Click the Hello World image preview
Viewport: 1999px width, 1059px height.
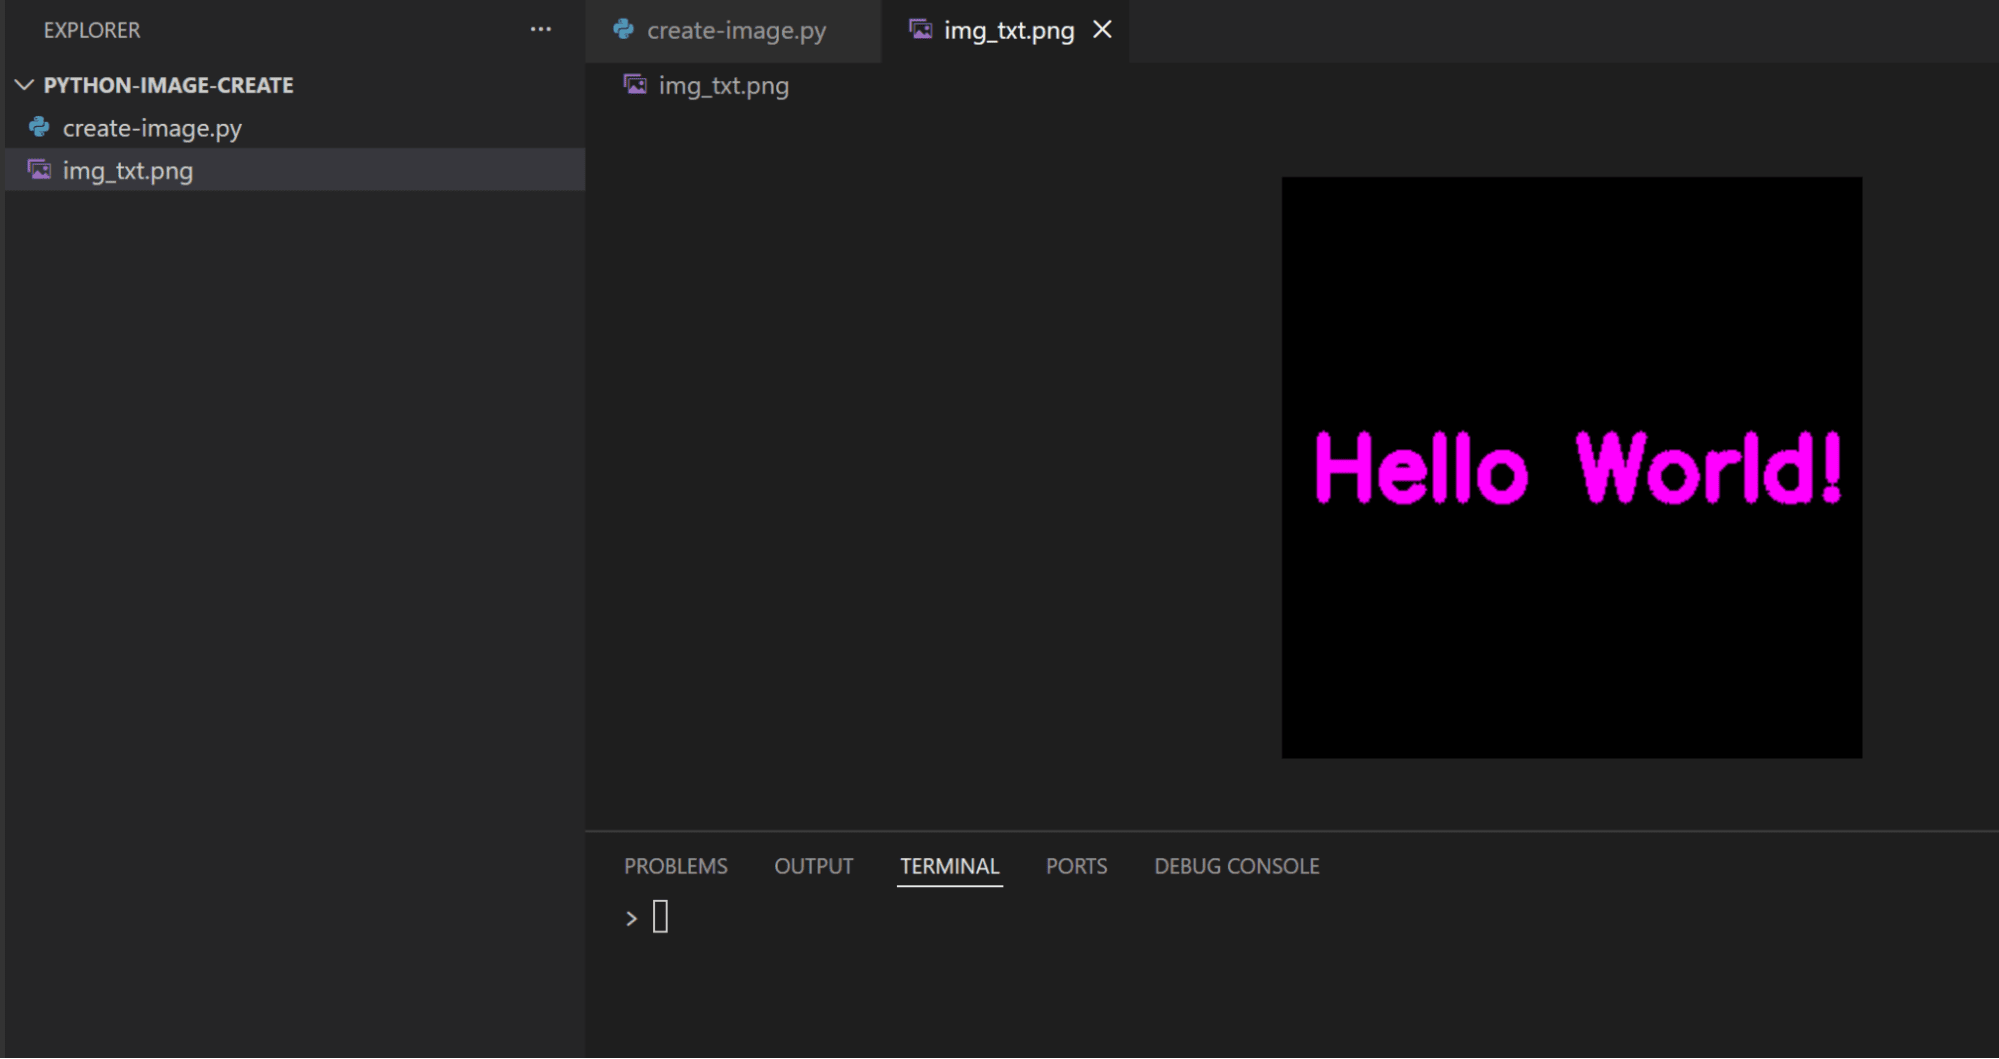pos(1571,467)
